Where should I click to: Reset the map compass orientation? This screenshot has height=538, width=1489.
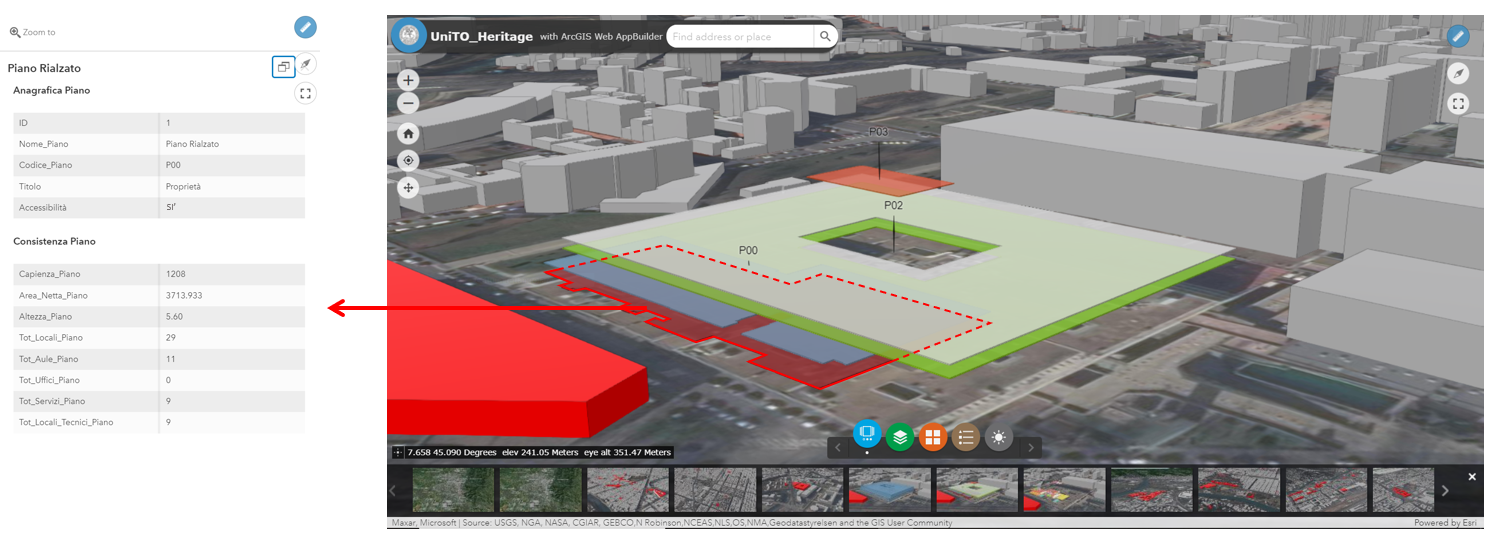(x=1458, y=74)
